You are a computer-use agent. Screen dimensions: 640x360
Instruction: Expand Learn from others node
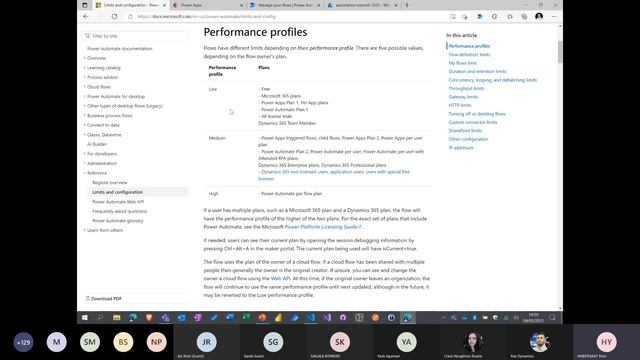(x=84, y=230)
